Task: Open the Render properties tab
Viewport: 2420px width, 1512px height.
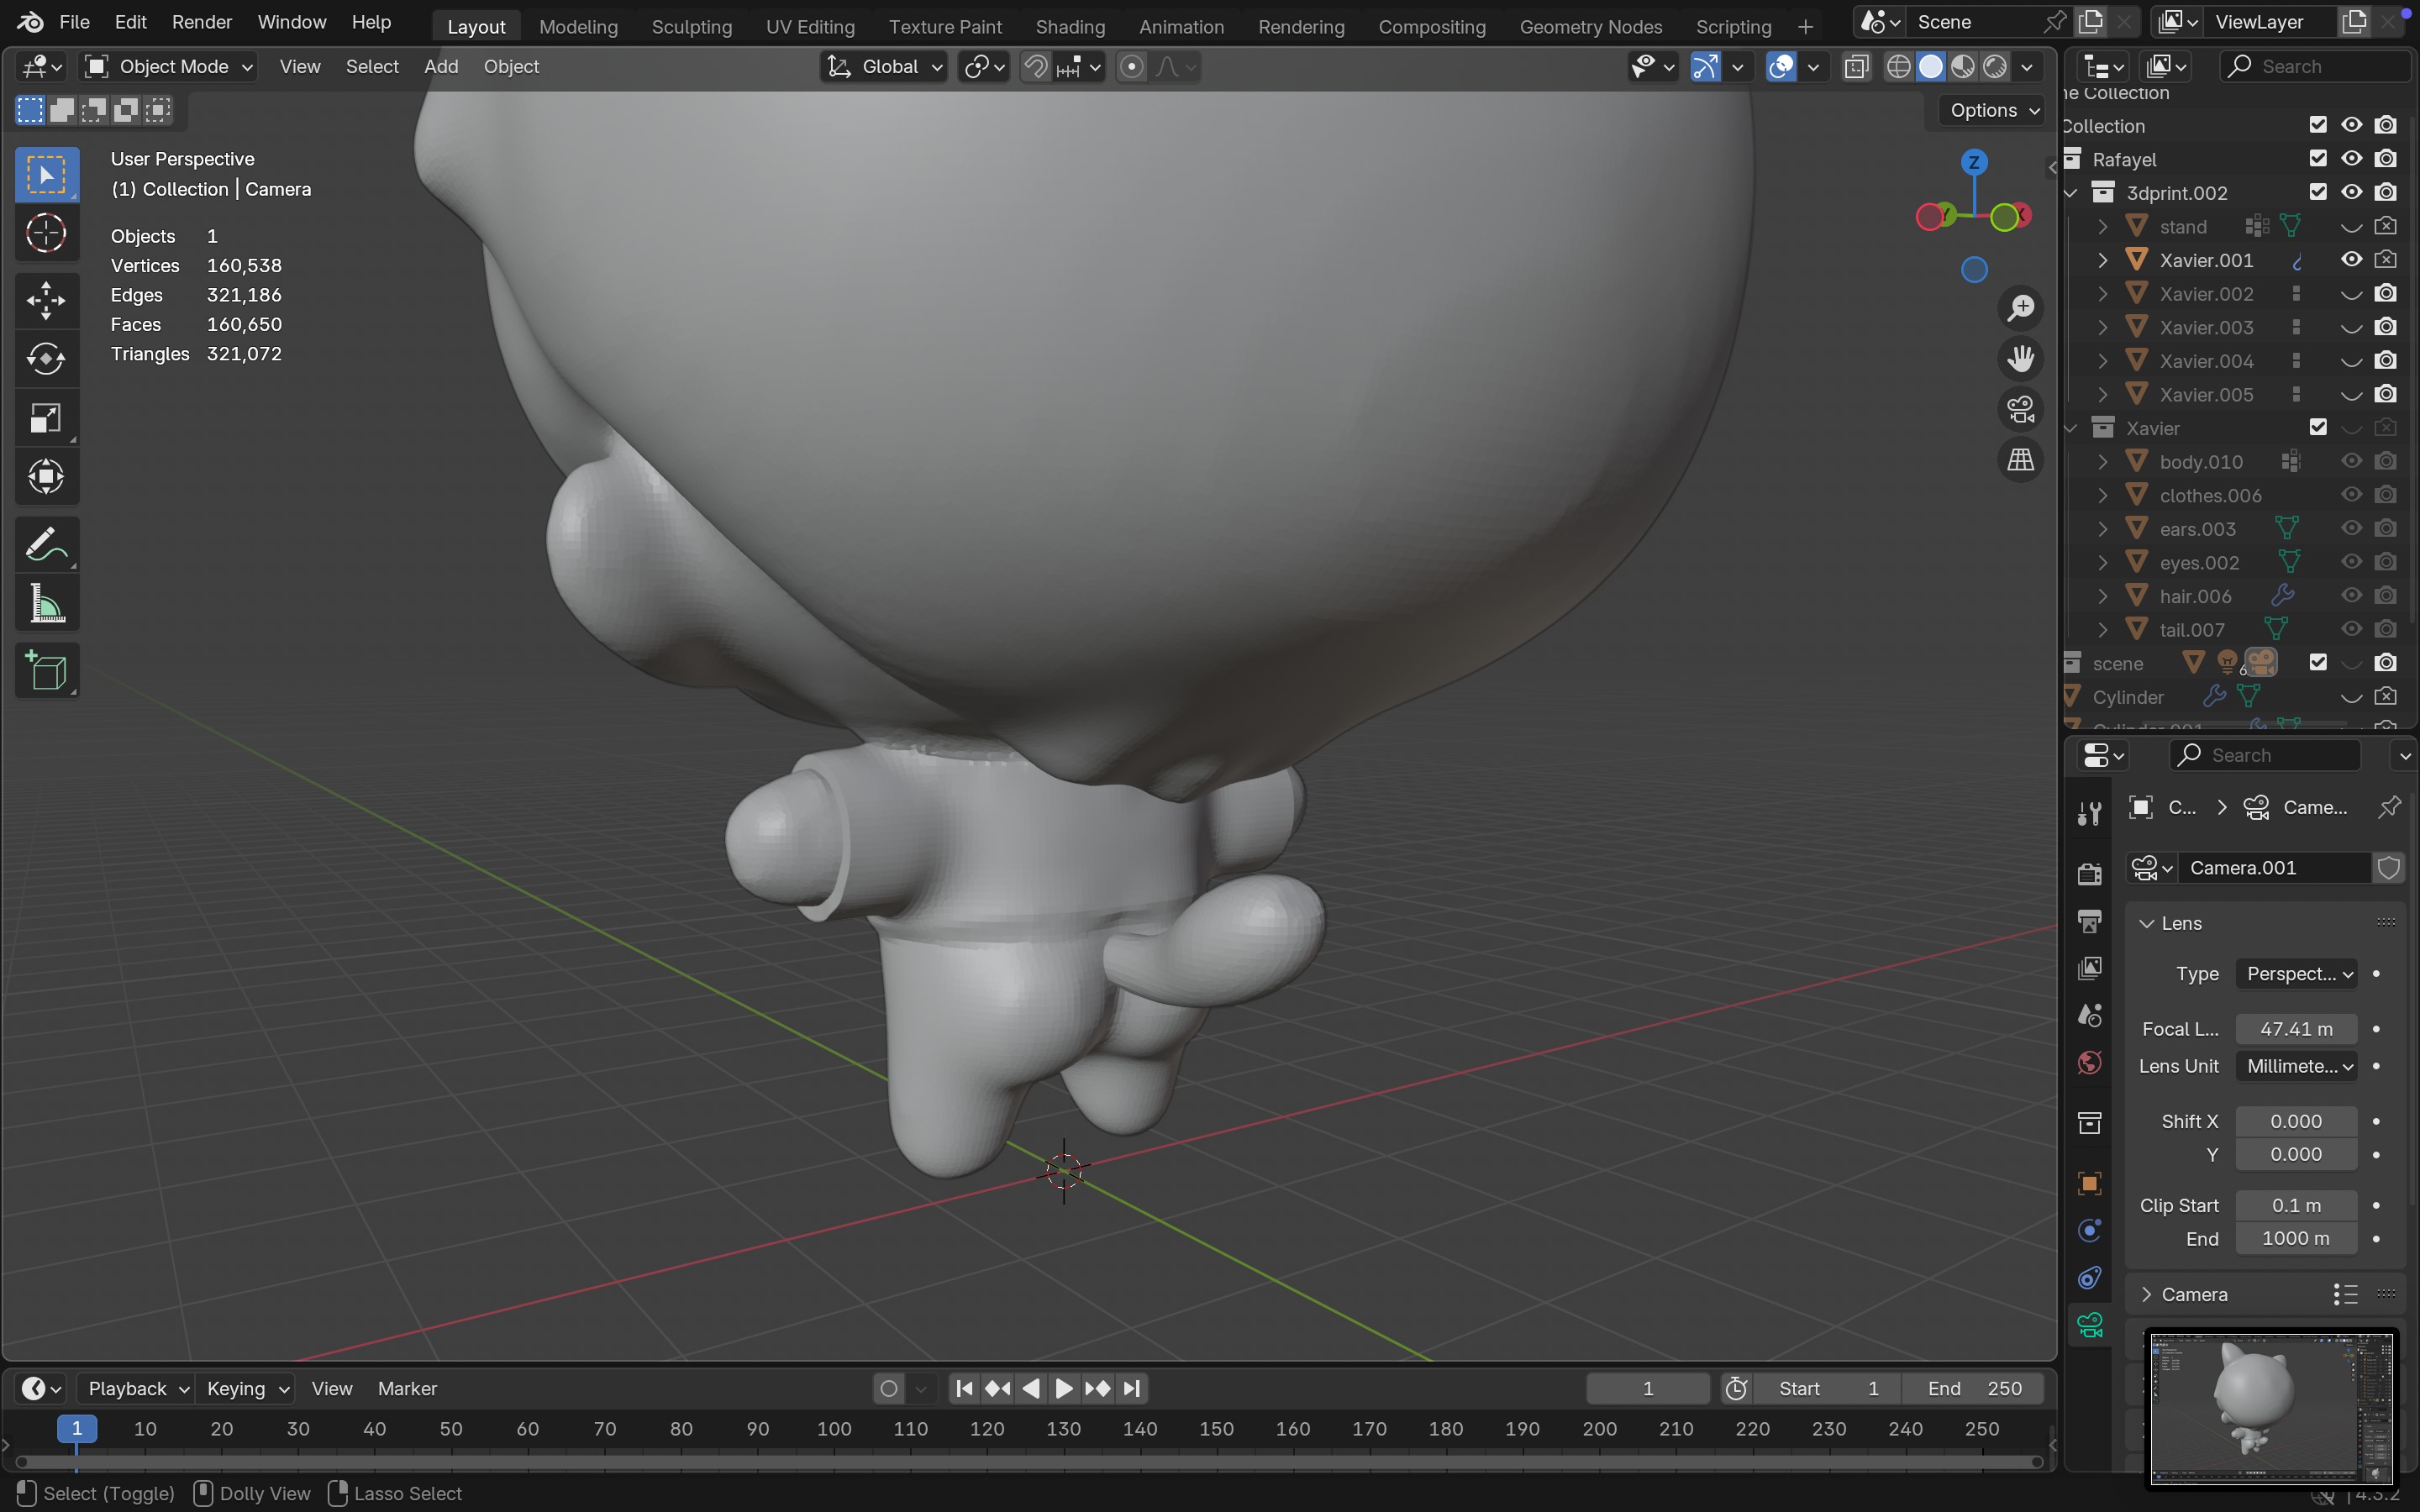Action: (x=2089, y=874)
